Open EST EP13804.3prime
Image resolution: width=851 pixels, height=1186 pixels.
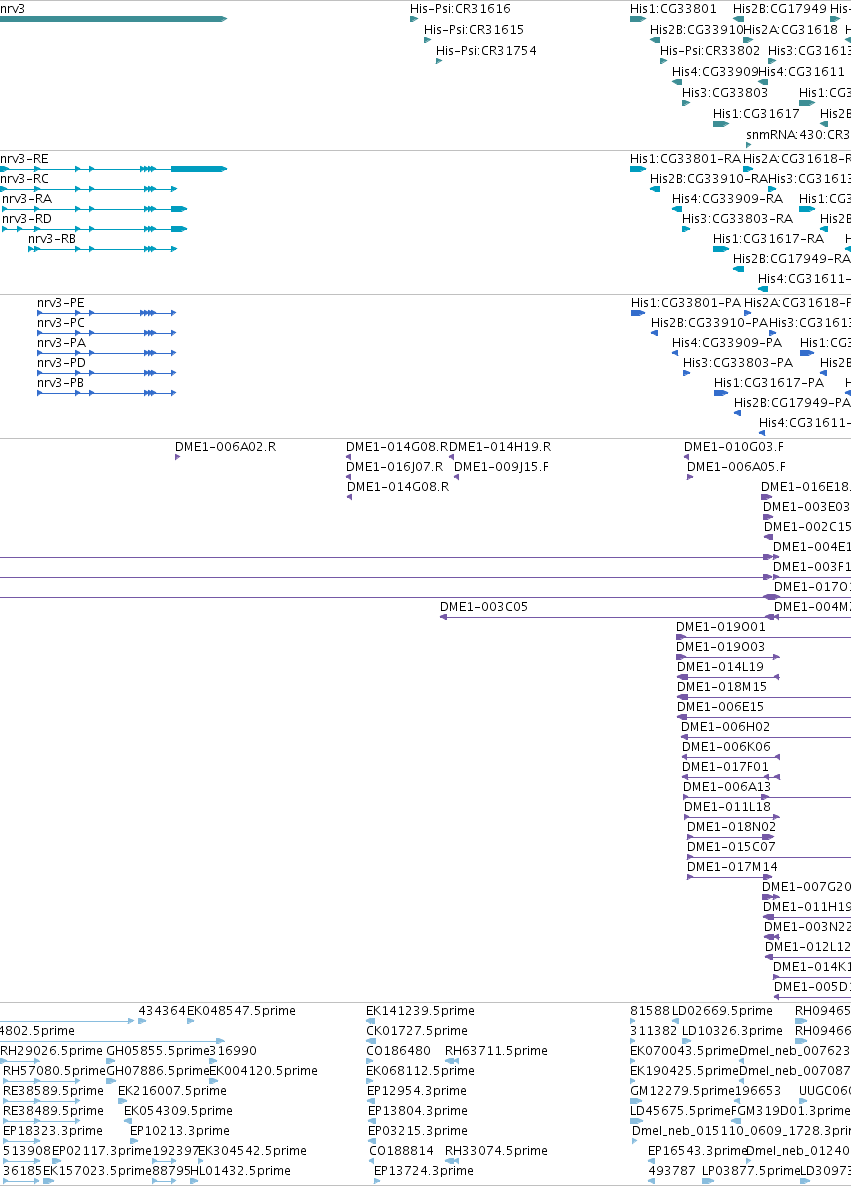(418, 1111)
